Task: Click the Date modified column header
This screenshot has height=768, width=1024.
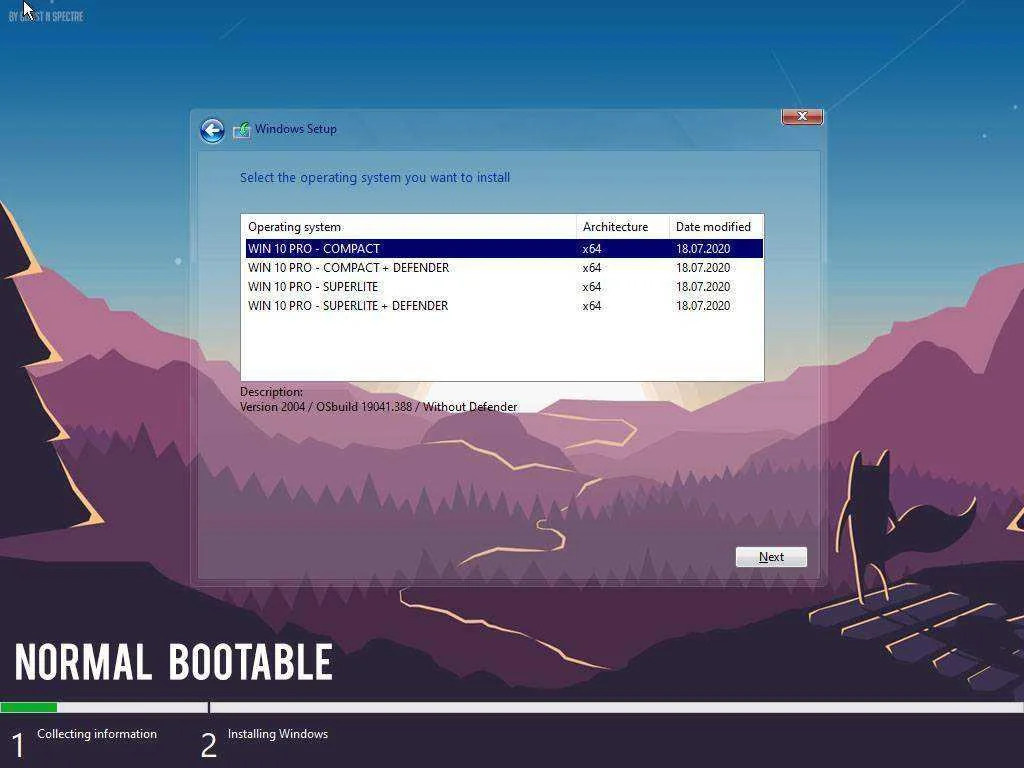Action: (x=716, y=227)
